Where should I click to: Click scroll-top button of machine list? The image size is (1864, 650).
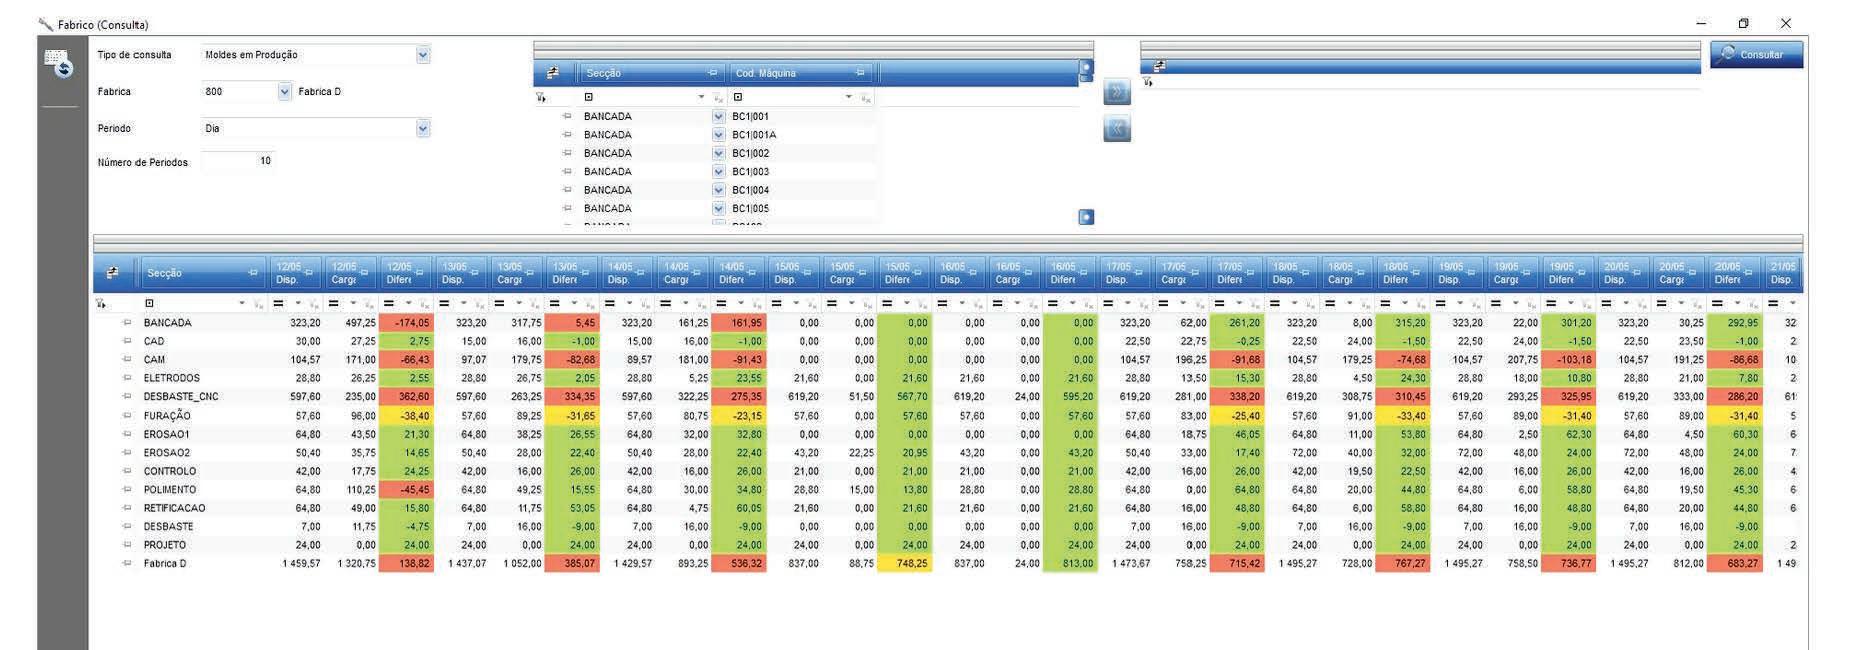pos(1086,68)
